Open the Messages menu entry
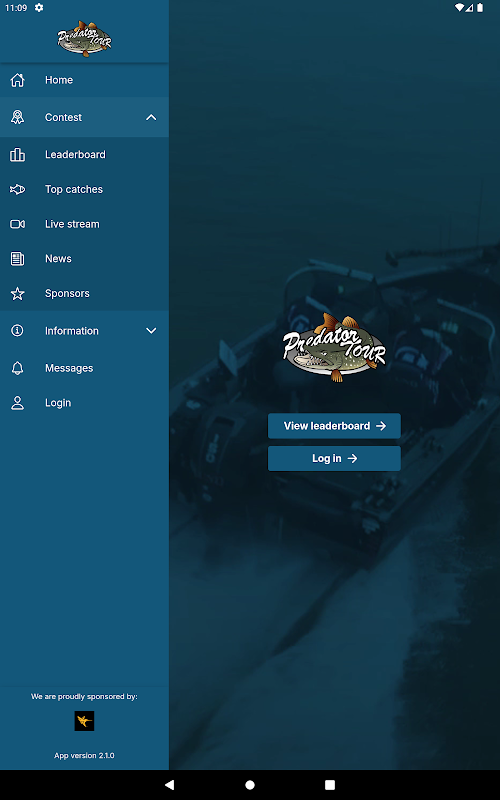 (x=84, y=368)
